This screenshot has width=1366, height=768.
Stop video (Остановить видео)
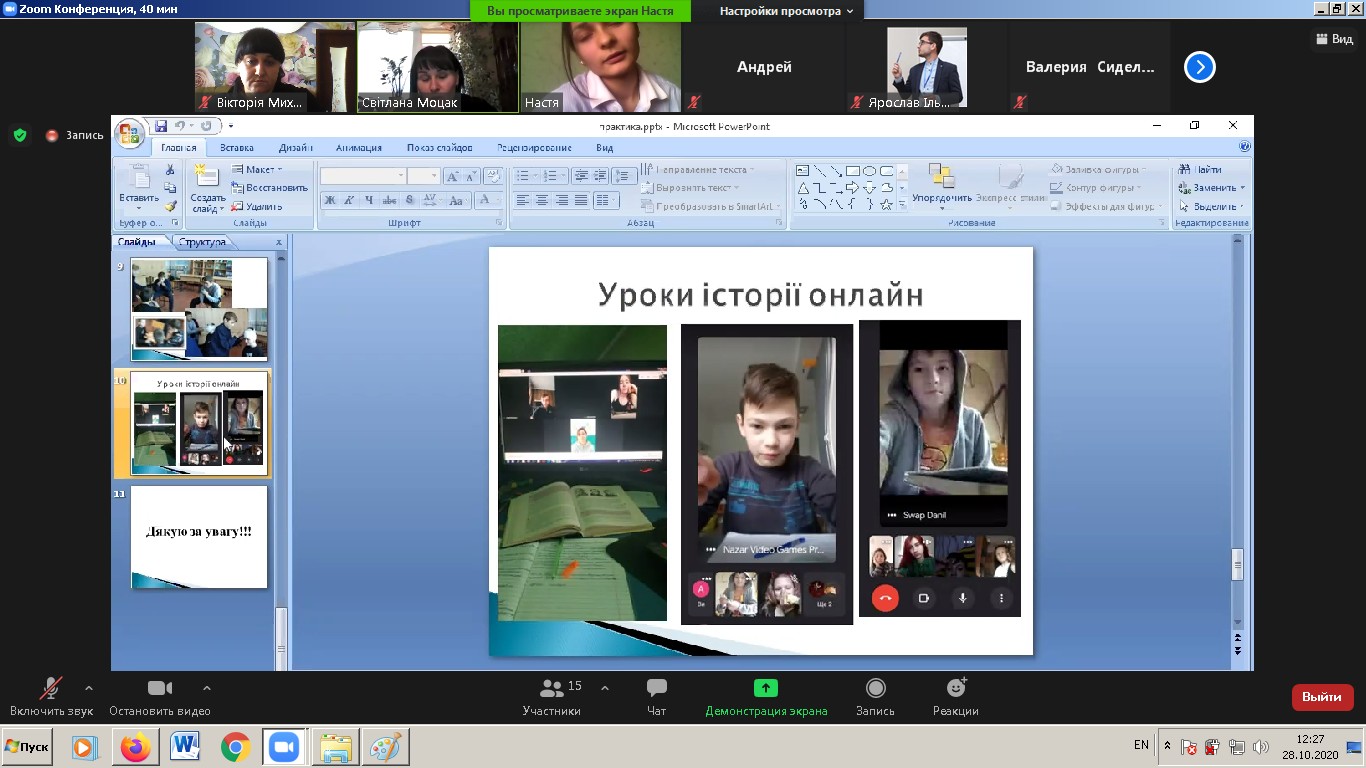(x=160, y=689)
